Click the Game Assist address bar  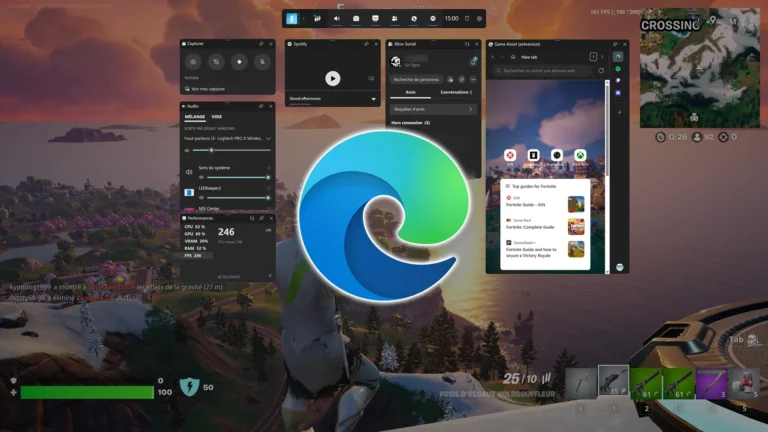(548, 71)
